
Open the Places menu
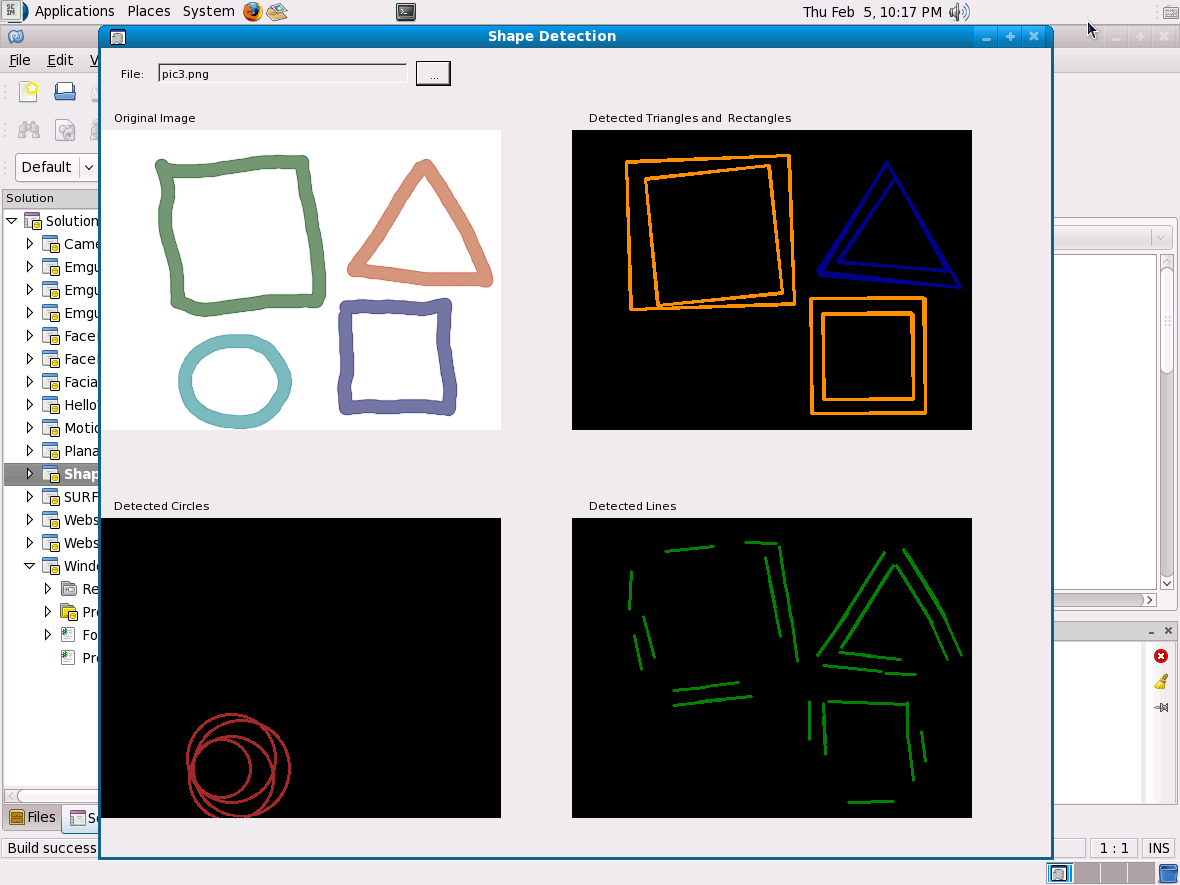(x=149, y=11)
